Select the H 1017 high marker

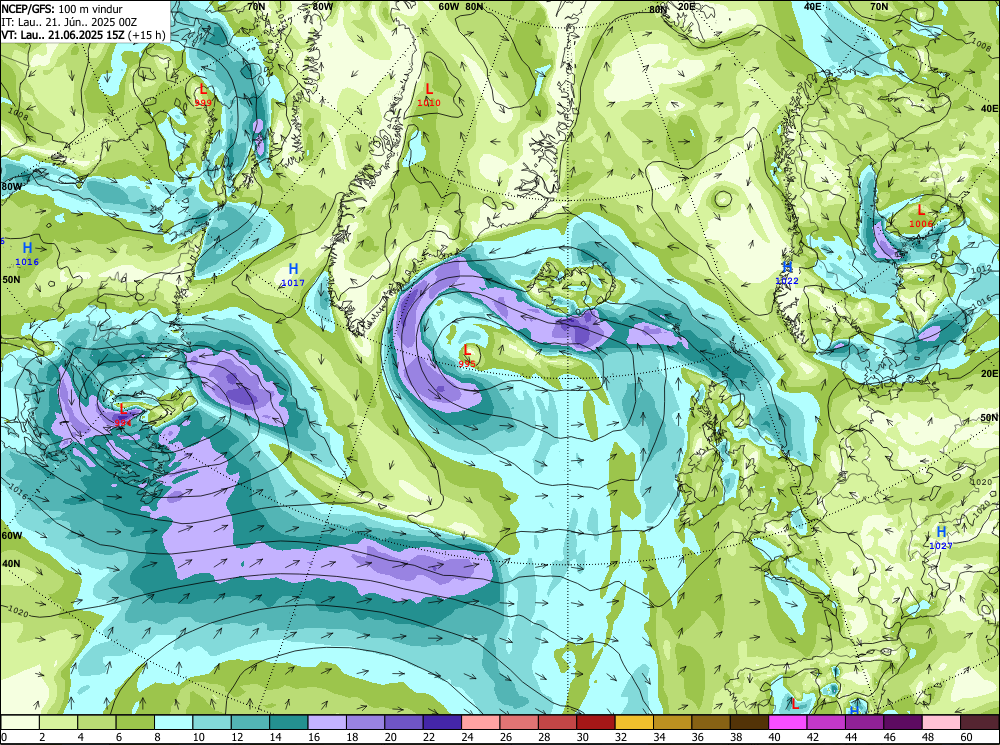click(x=293, y=274)
